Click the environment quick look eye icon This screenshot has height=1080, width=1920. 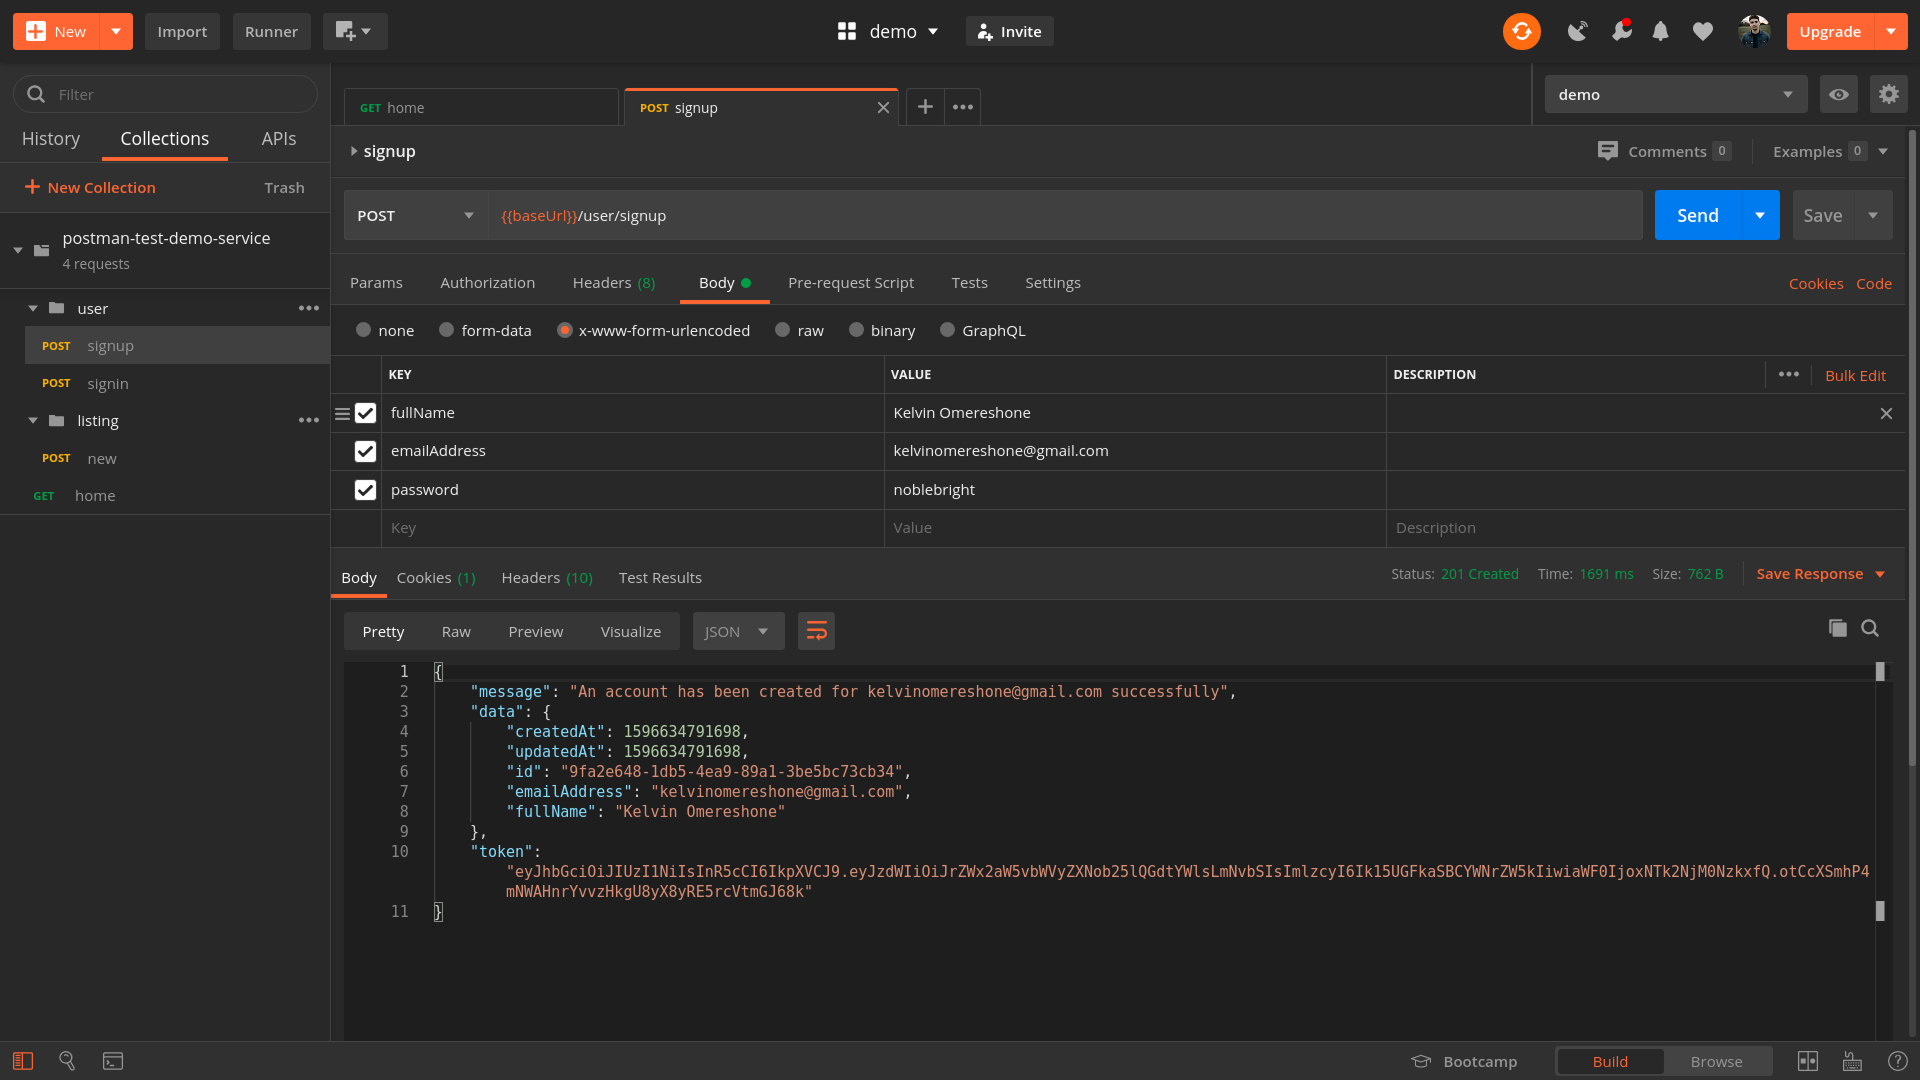tap(1838, 94)
